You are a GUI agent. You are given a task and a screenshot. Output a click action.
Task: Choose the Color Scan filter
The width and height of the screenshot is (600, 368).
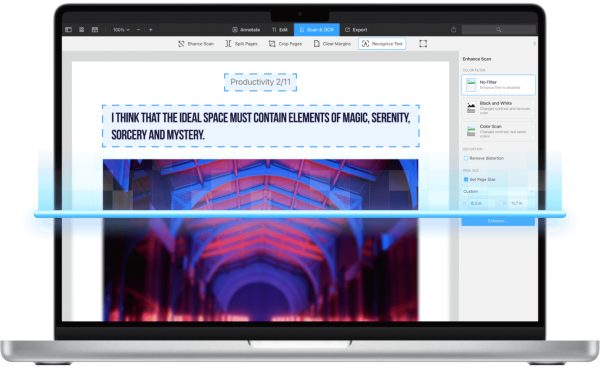[498, 131]
